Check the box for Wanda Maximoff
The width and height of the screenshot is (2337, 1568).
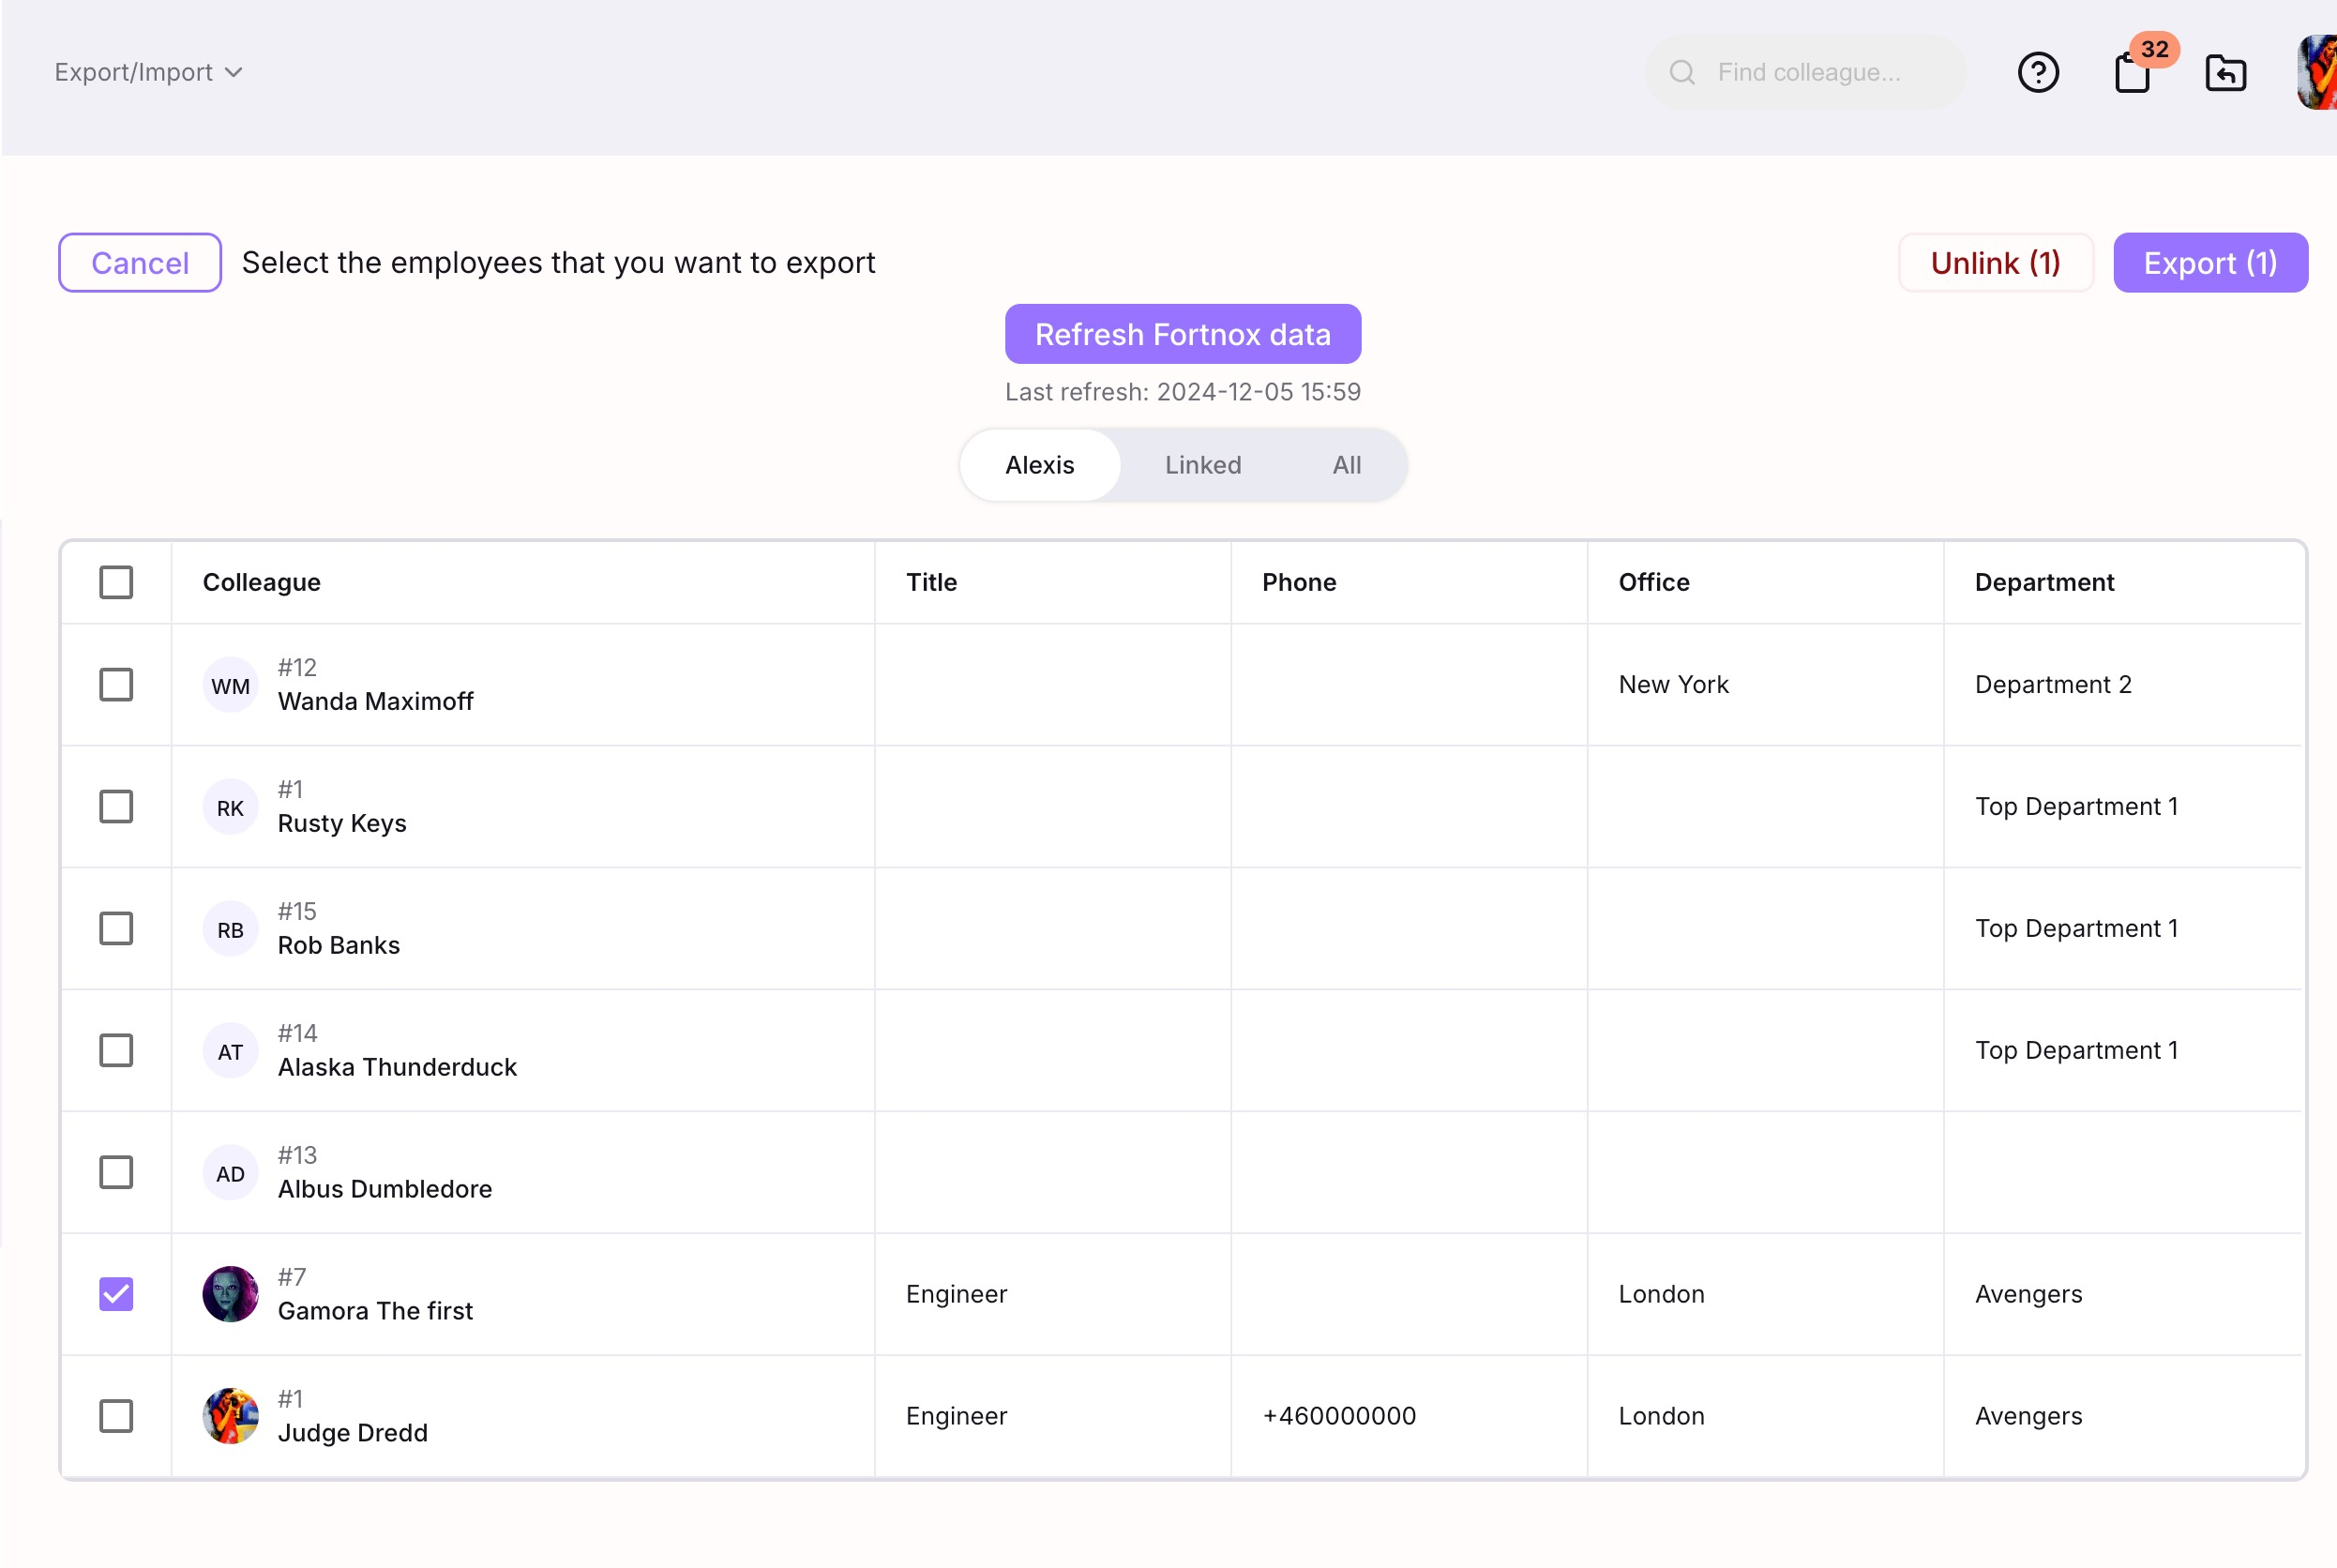point(116,685)
